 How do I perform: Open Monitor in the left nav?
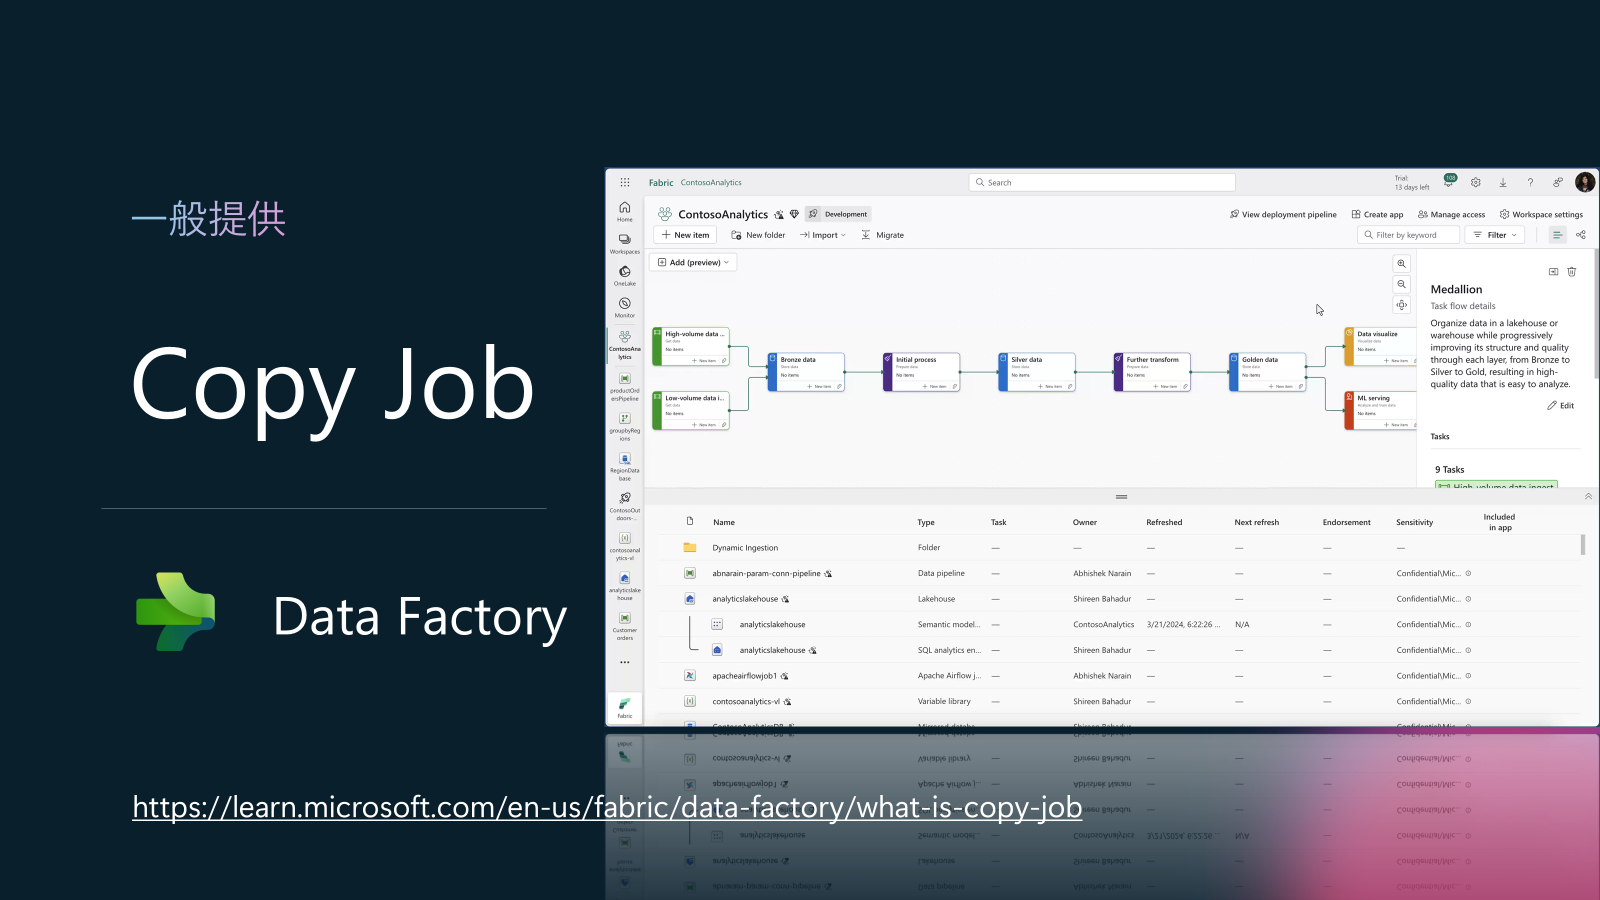(625, 307)
